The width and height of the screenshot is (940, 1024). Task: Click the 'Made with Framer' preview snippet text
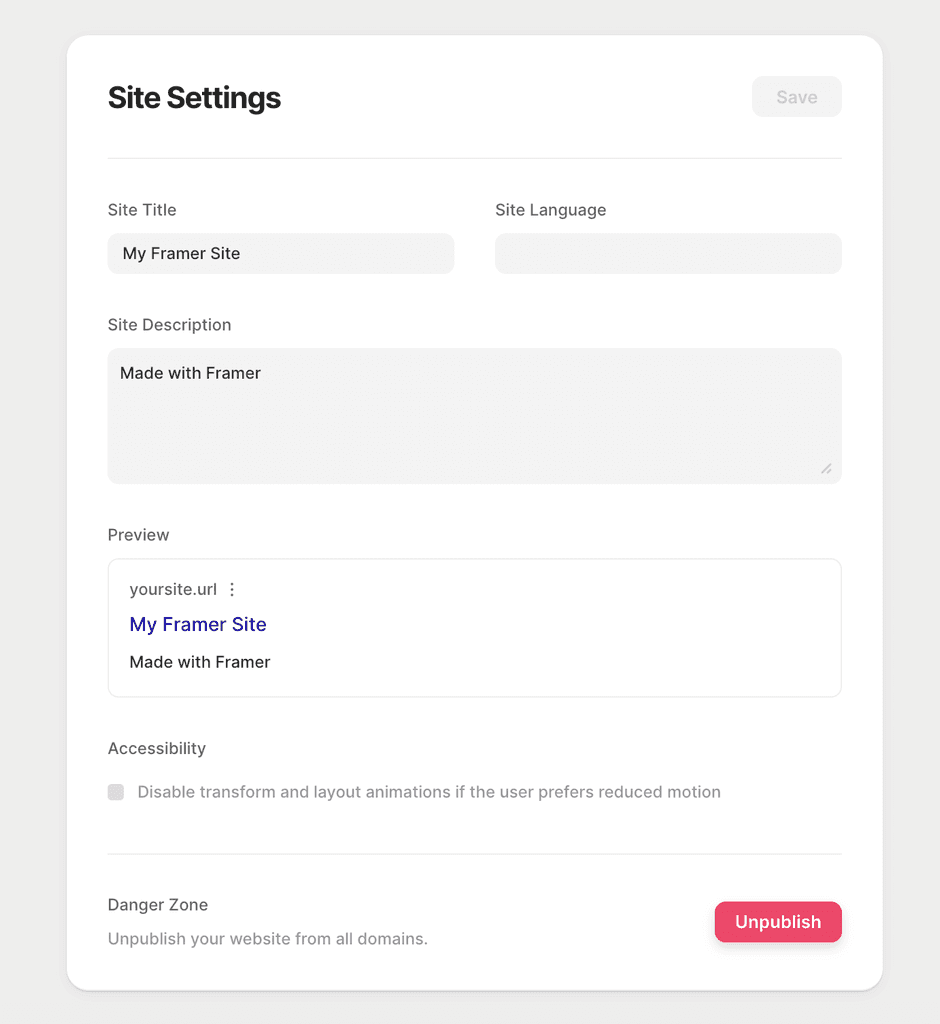pos(200,662)
